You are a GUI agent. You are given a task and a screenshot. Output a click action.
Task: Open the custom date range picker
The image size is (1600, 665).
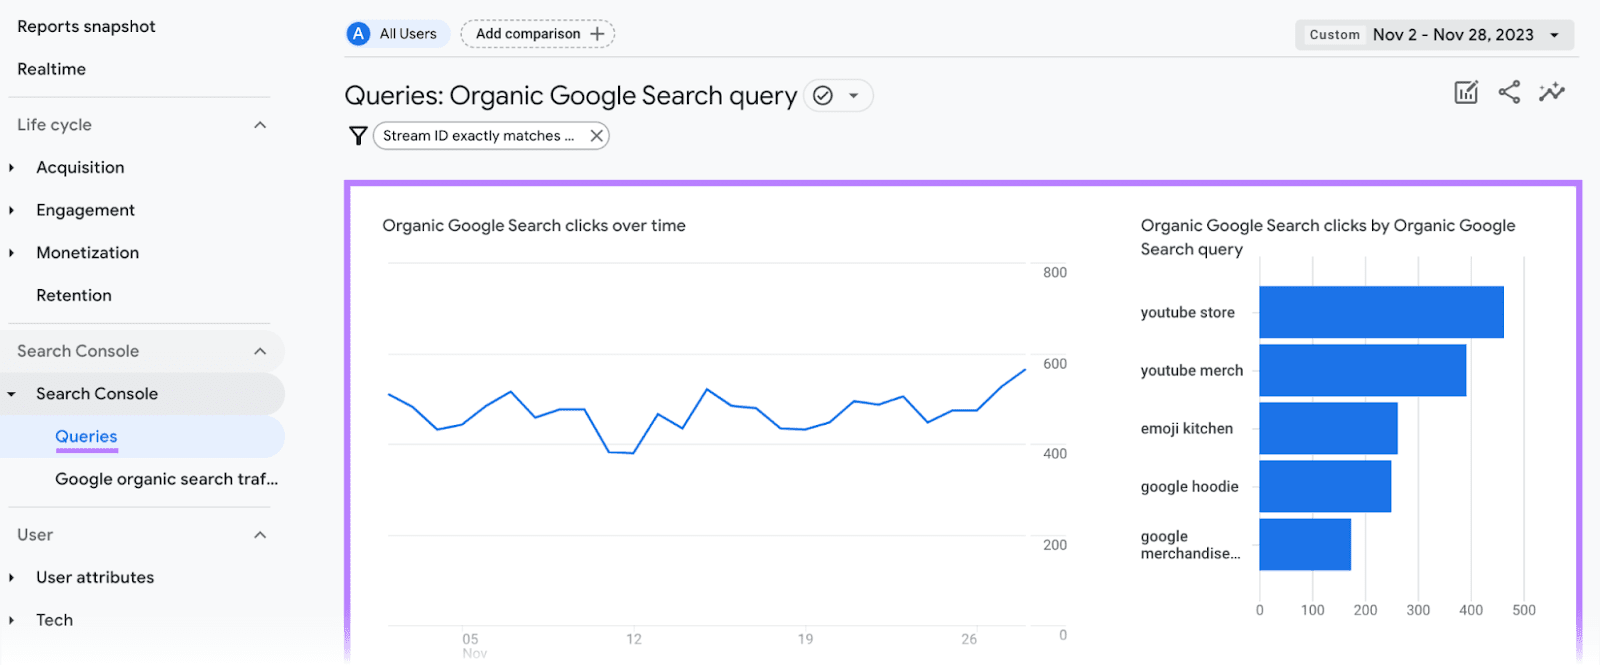pos(1434,35)
